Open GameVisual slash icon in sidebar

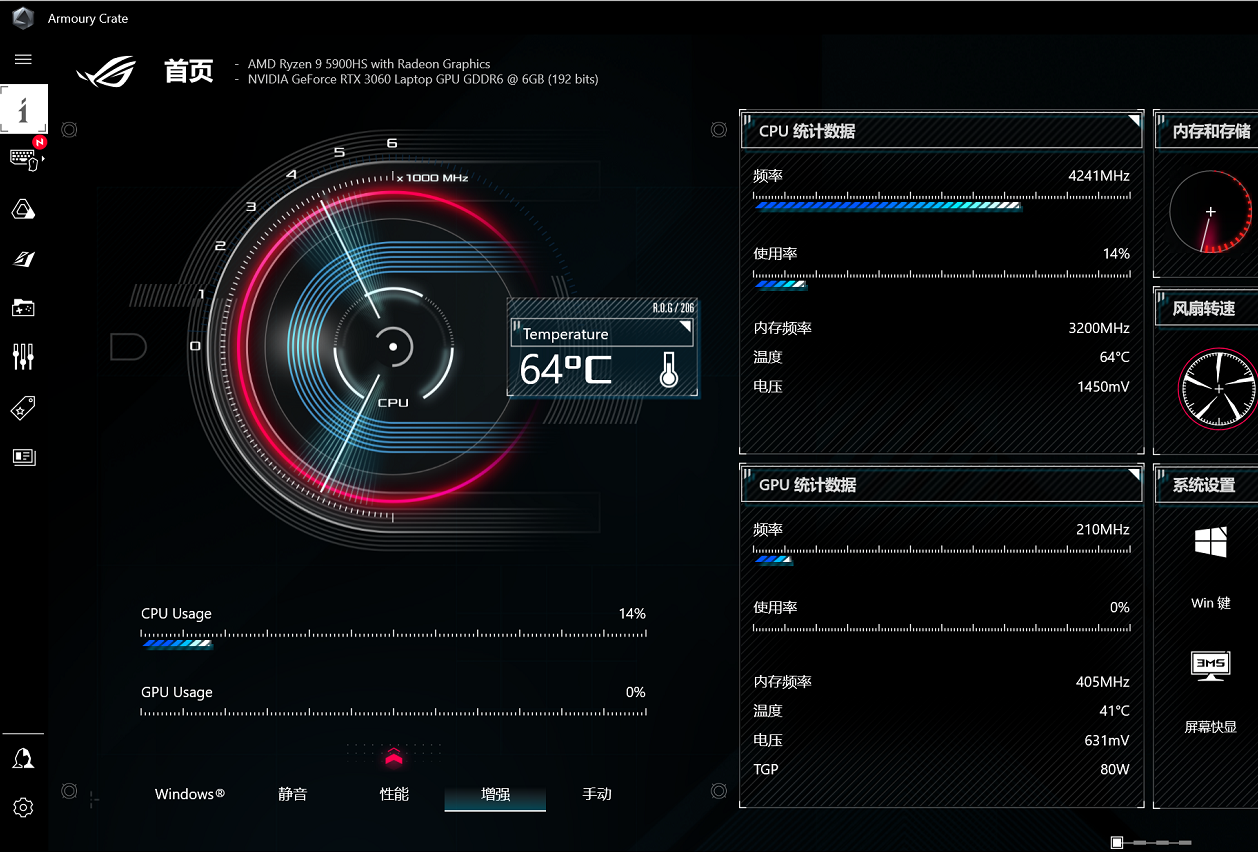[23, 259]
